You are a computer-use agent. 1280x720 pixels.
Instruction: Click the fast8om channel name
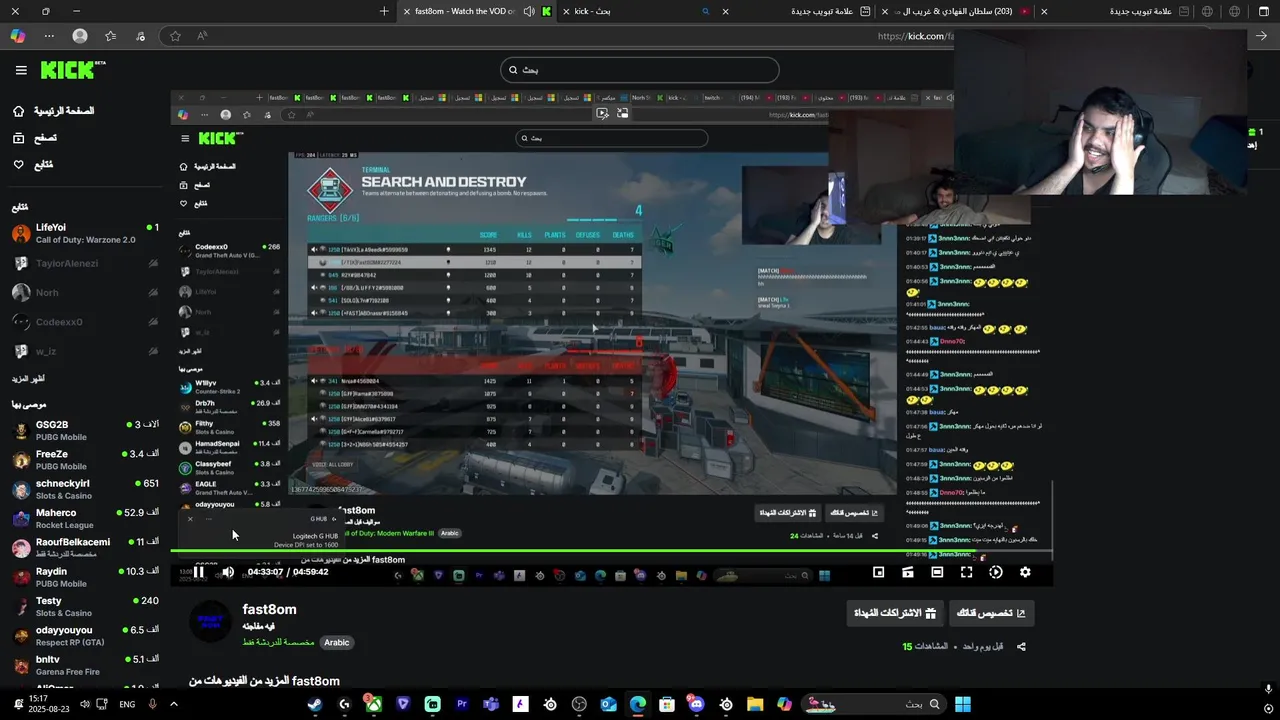point(269,609)
